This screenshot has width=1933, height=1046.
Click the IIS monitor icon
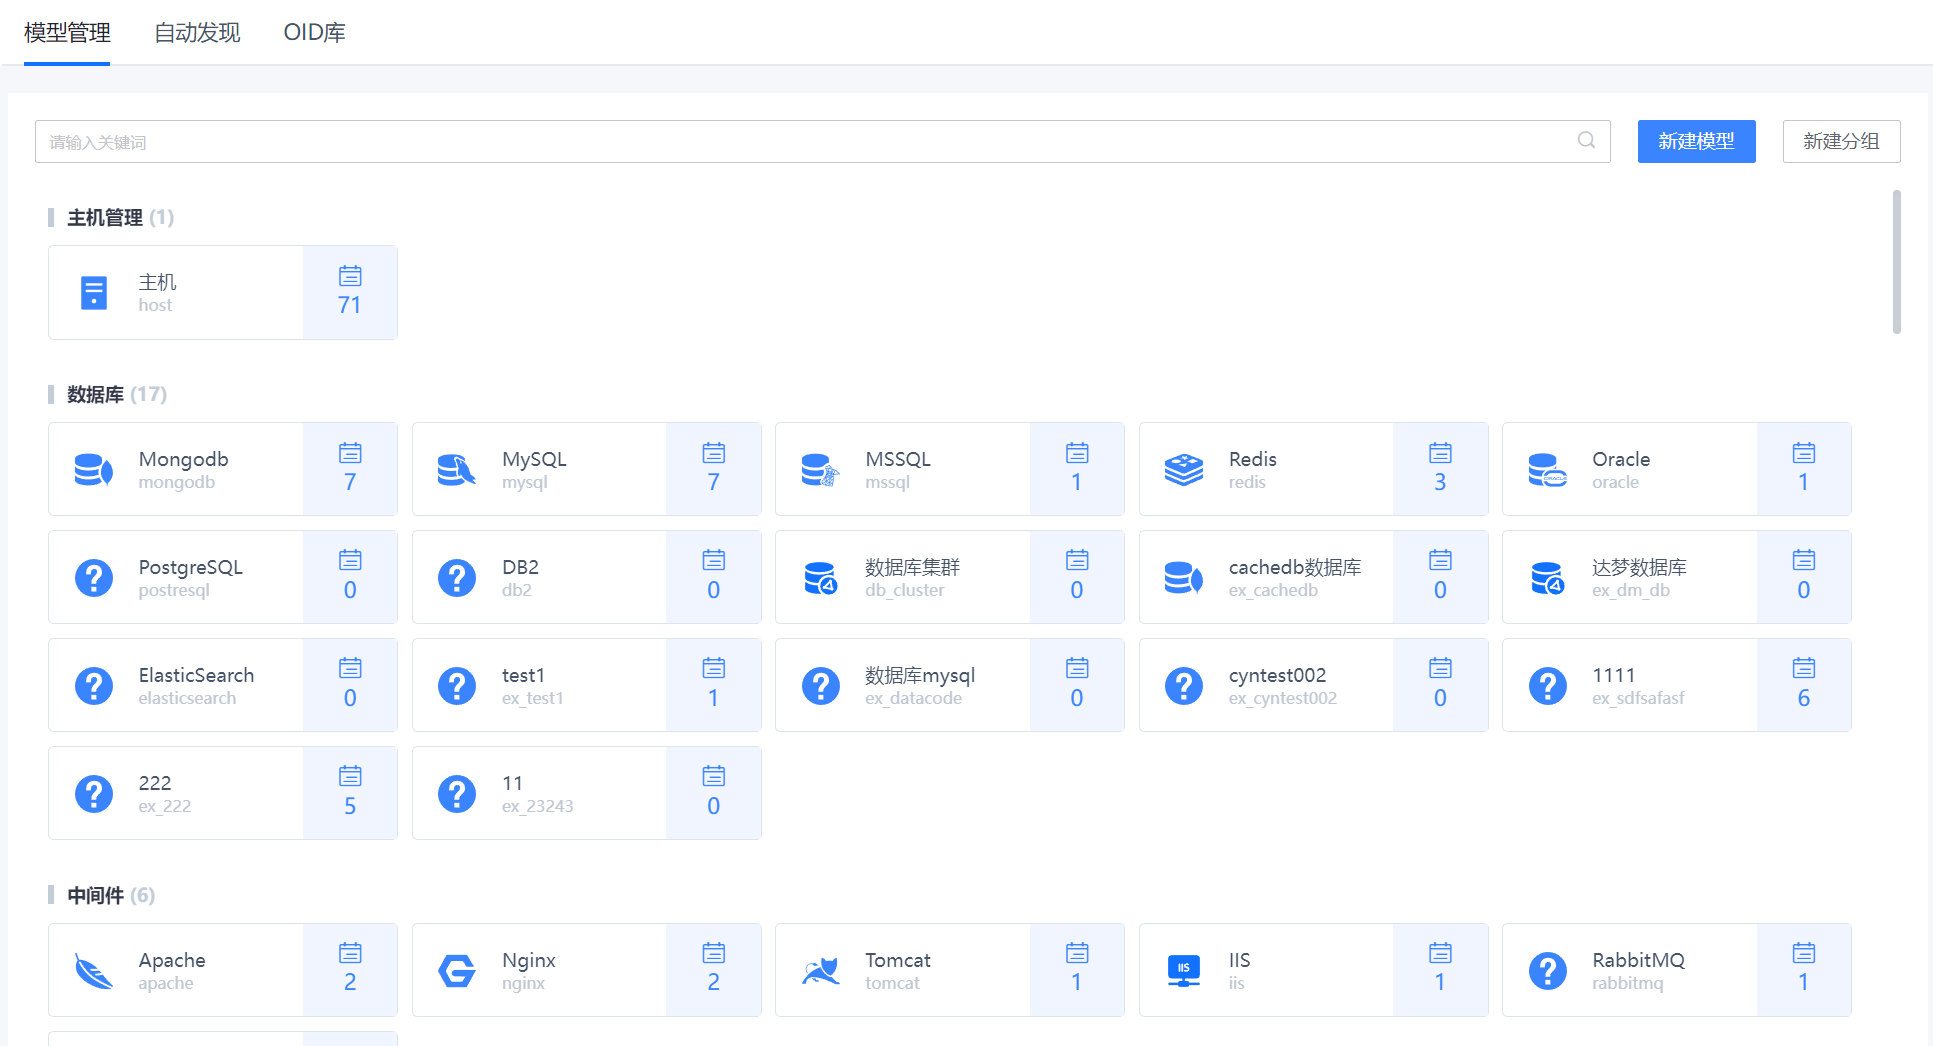(1184, 970)
